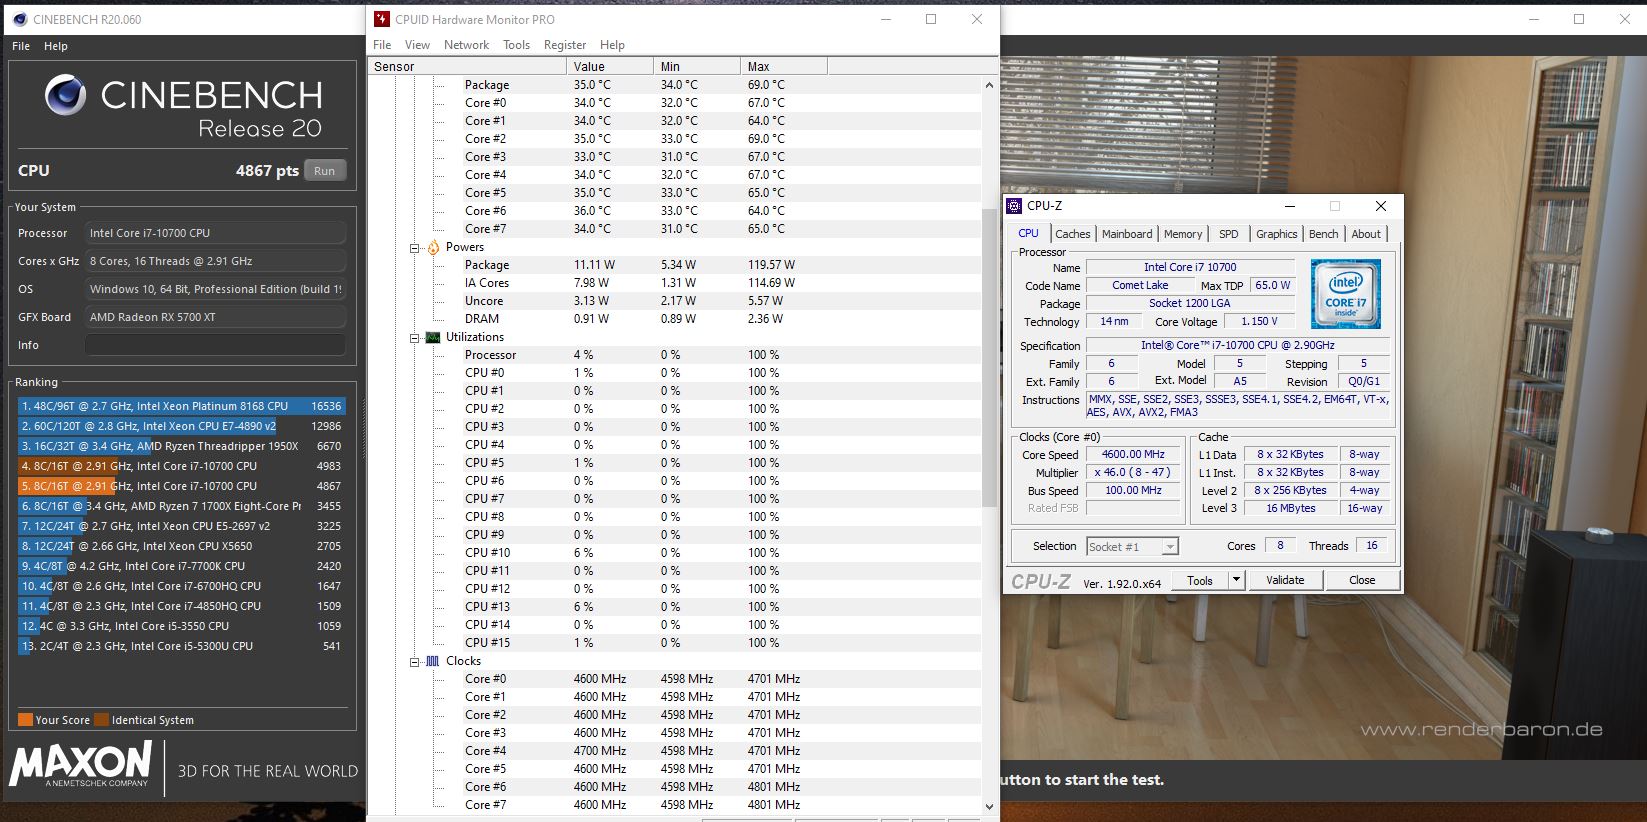Open Cinebench Help menu
Image resolution: width=1647 pixels, height=822 pixels.
[x=56, y=46]
